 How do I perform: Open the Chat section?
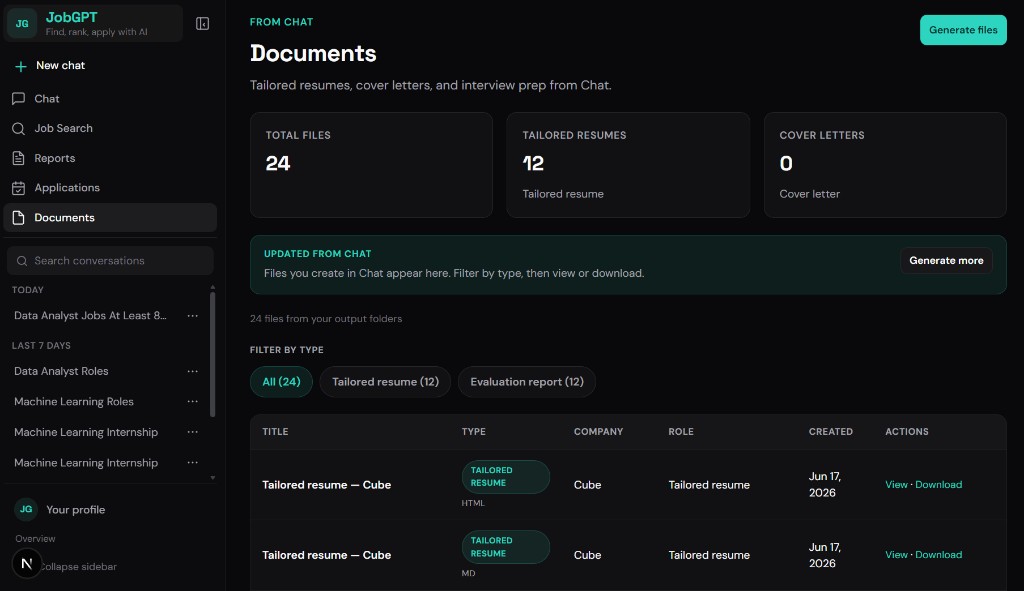click(x=110, y=99)
